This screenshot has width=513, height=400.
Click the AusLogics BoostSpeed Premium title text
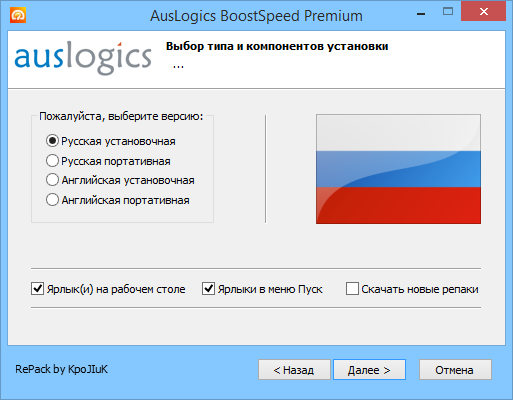pyautogui.click(x=256, y=16)
